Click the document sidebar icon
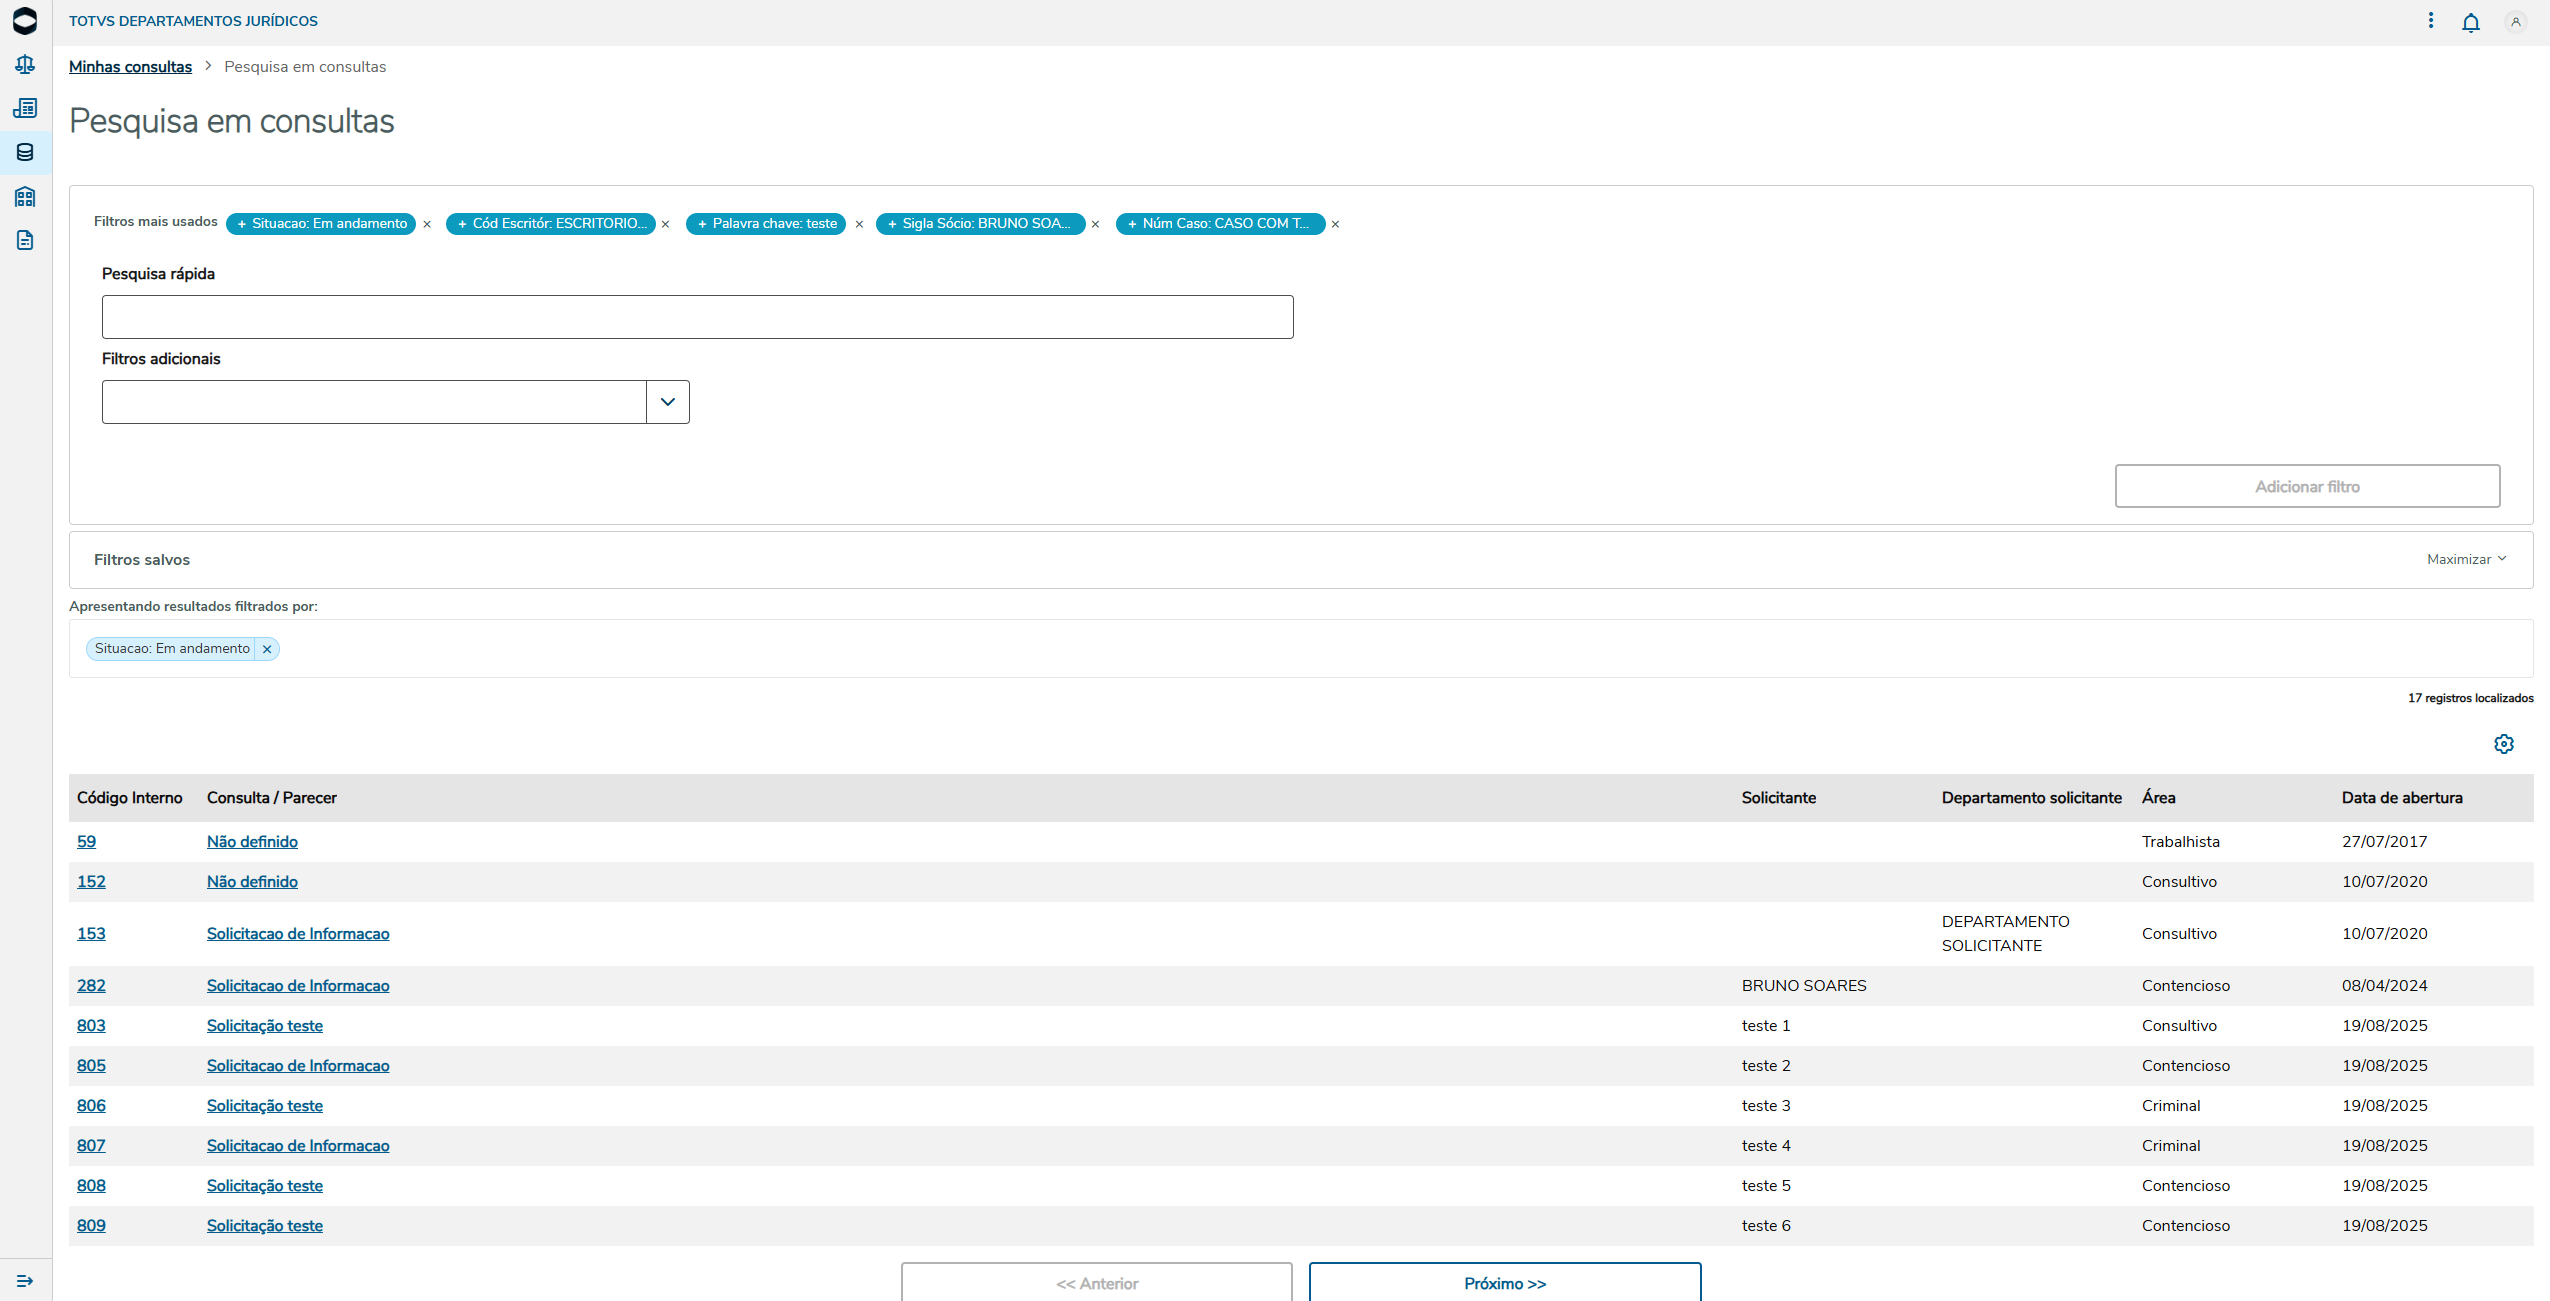The image size is (2550, 1301). (25, 240)
